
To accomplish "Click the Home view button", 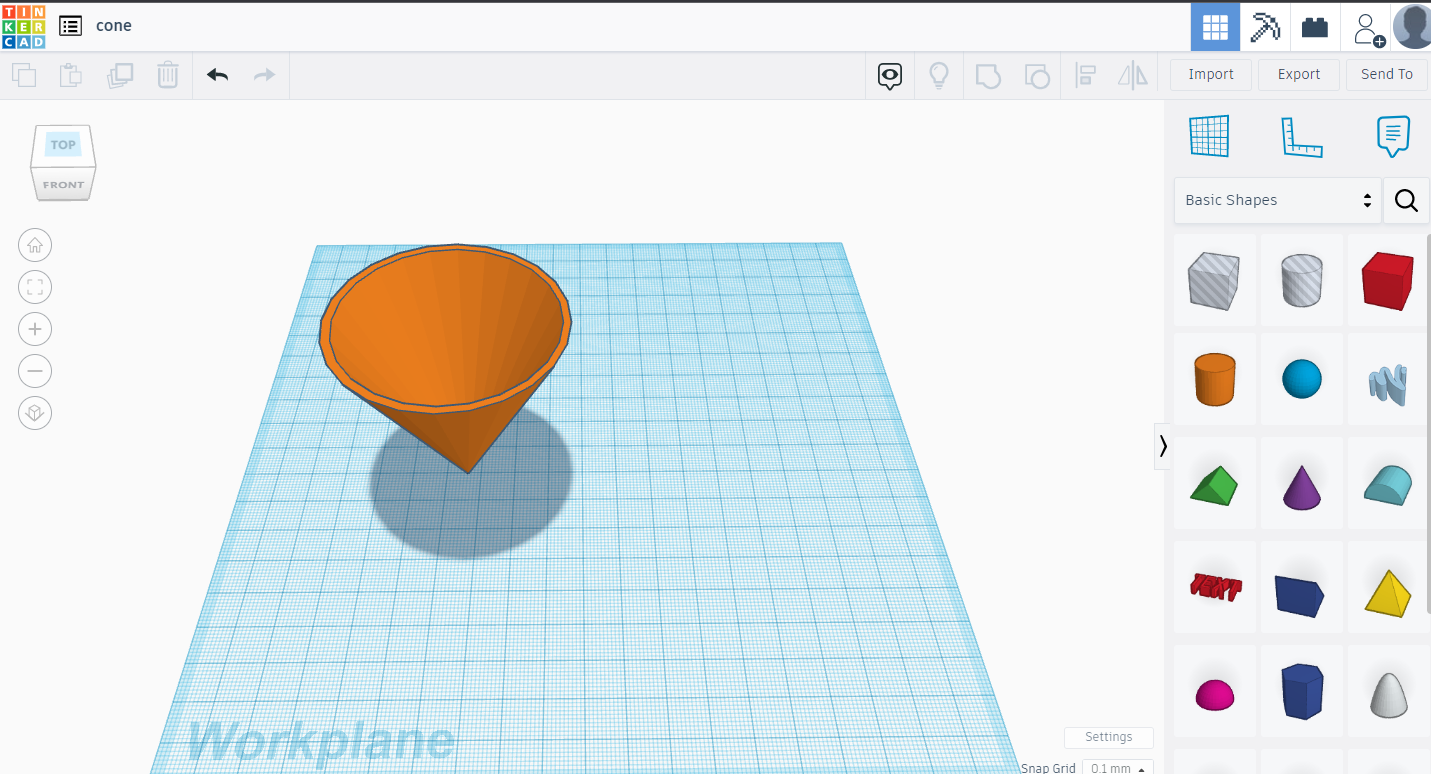I will pyautogui.click(x=35, y=245).
